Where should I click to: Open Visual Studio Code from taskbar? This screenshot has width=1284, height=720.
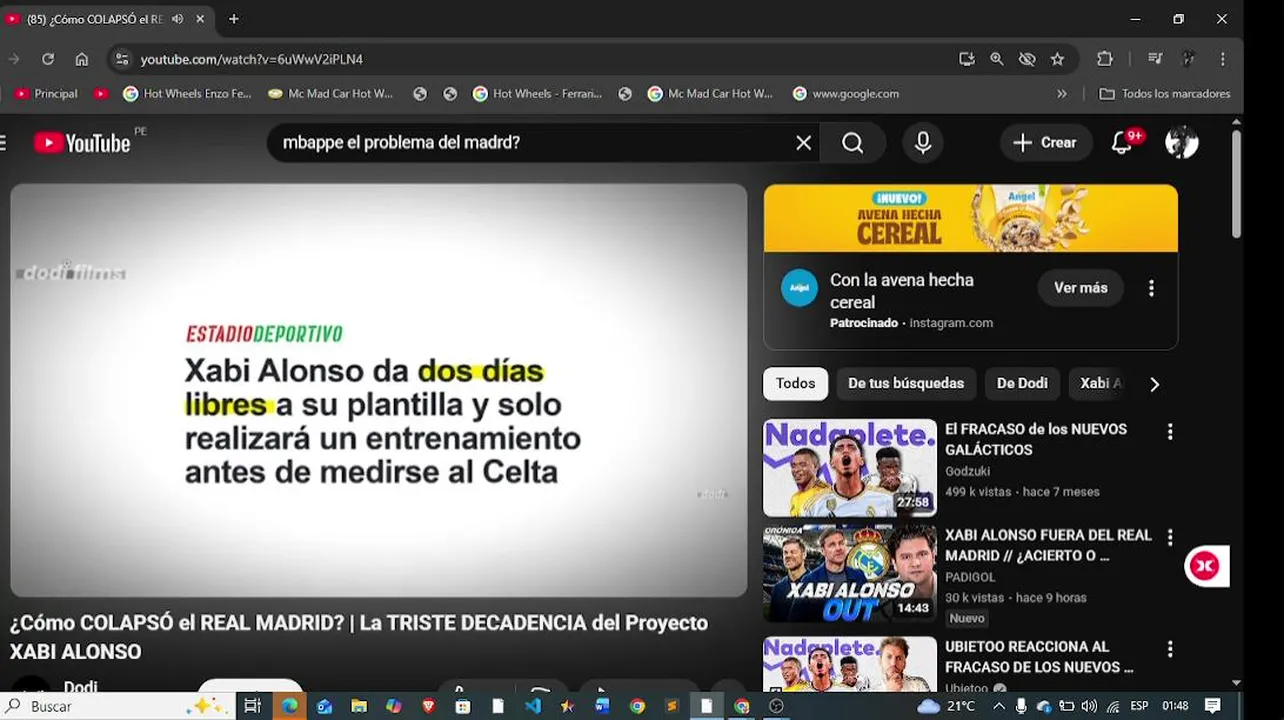[x=532, y=706]
